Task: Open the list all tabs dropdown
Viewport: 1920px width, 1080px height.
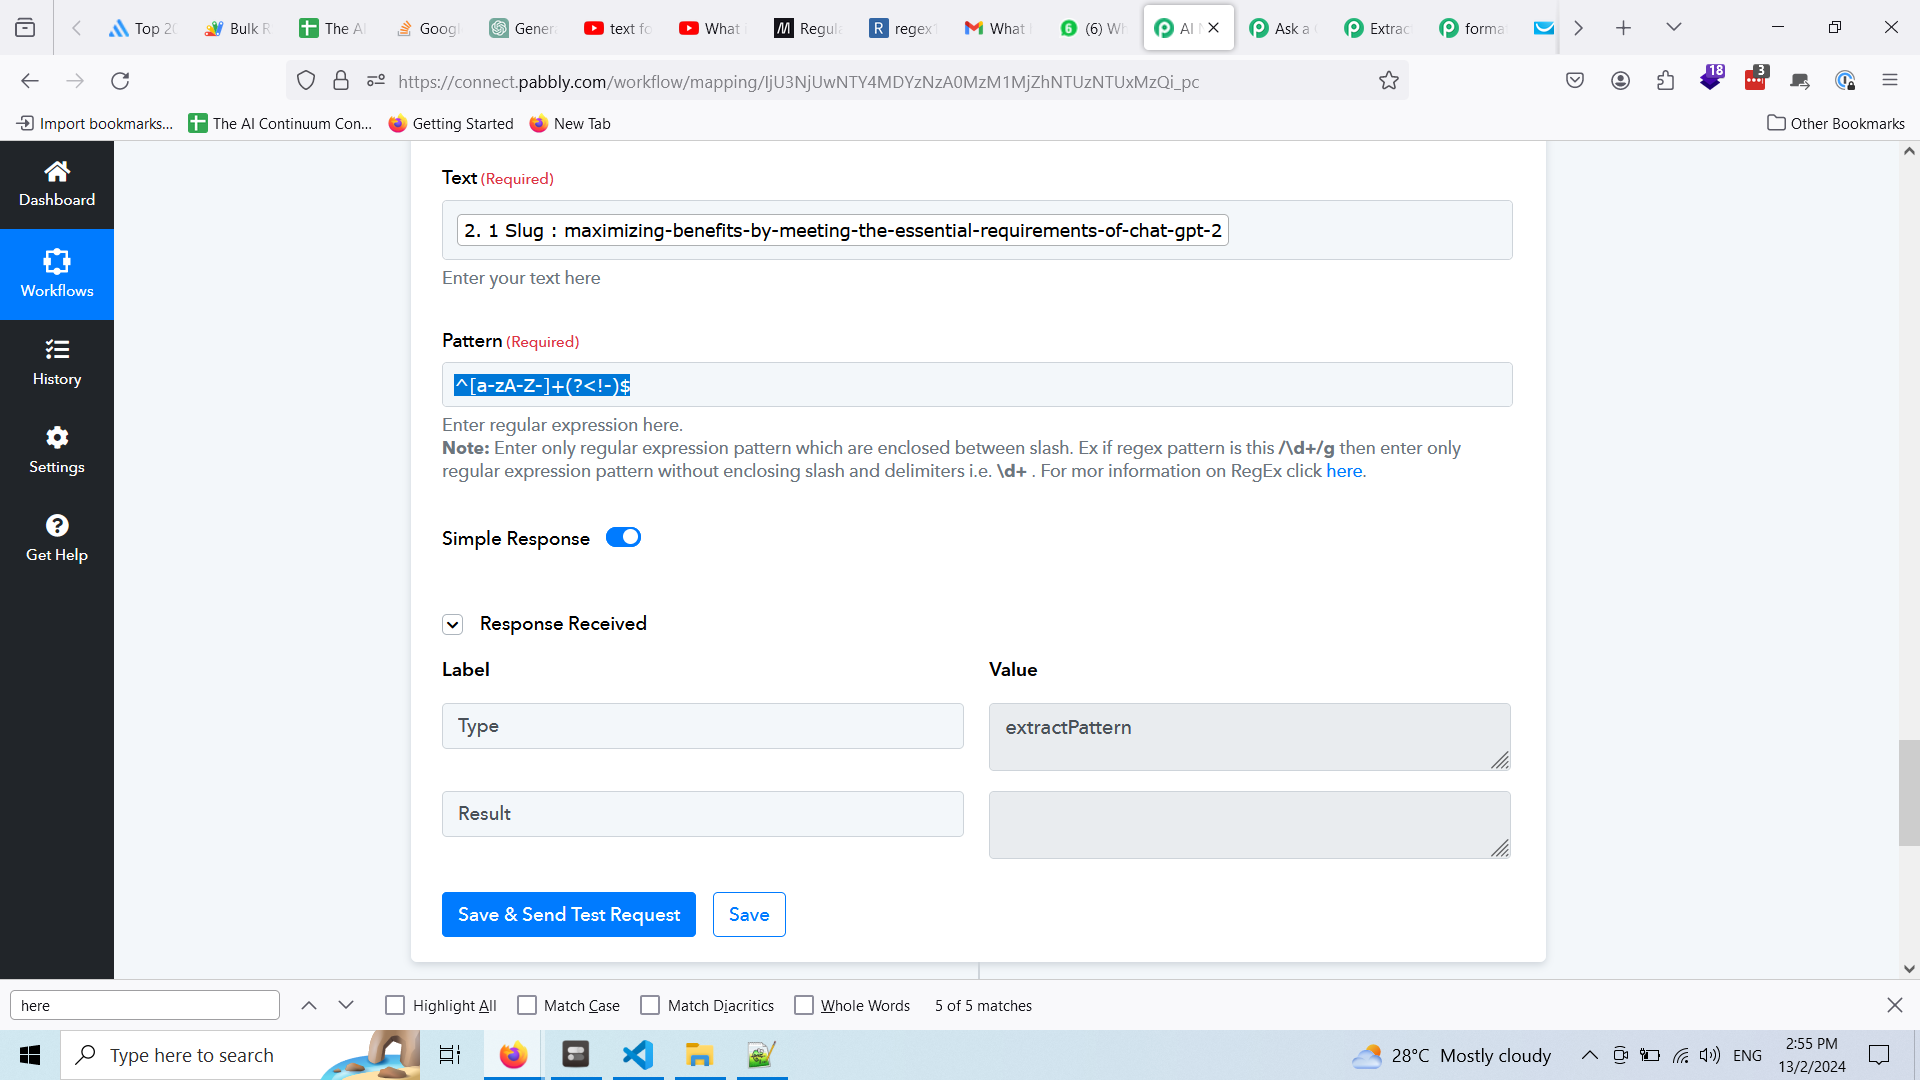Action: 1674,28
